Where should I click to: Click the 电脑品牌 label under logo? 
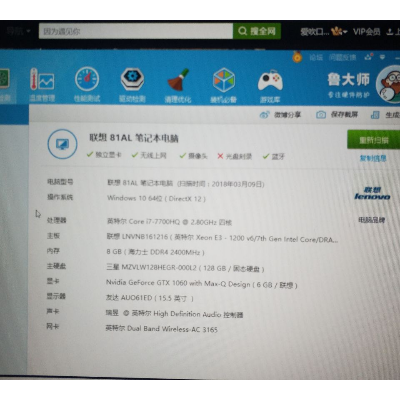(372, 220)
